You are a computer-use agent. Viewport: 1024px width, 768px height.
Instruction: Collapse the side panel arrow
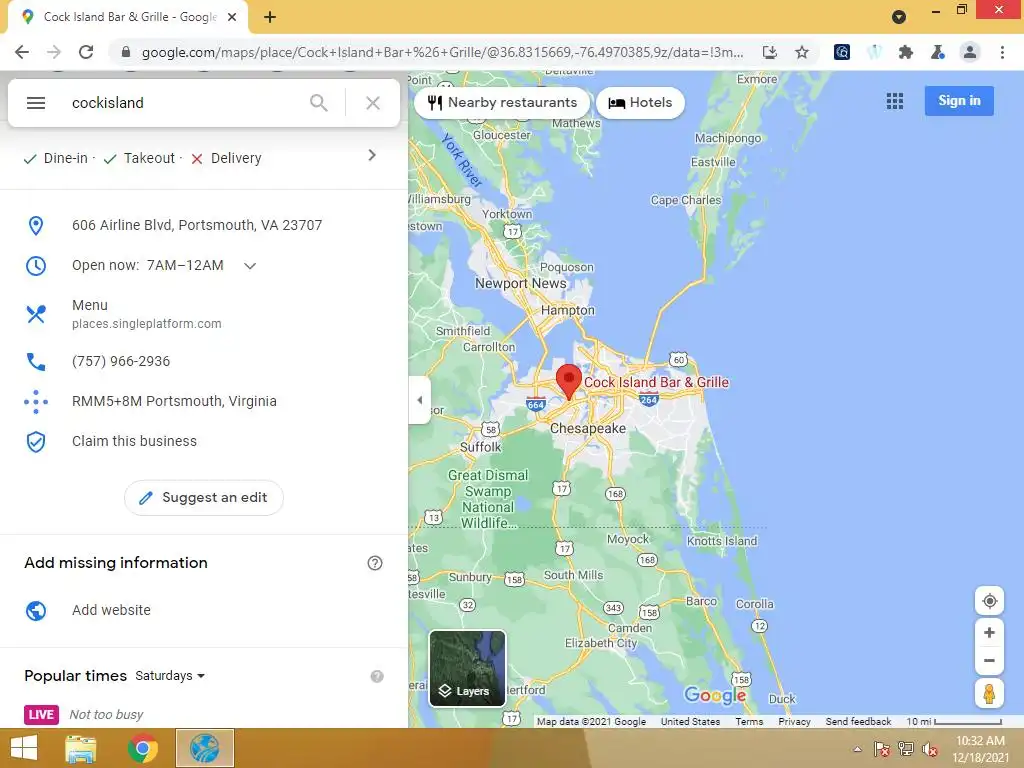click(419, 400)
